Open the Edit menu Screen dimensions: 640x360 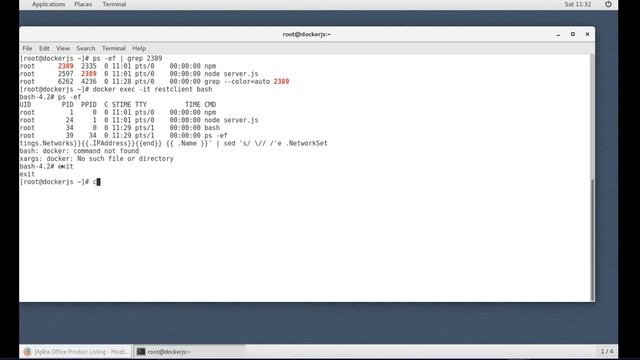click(44, 48)
